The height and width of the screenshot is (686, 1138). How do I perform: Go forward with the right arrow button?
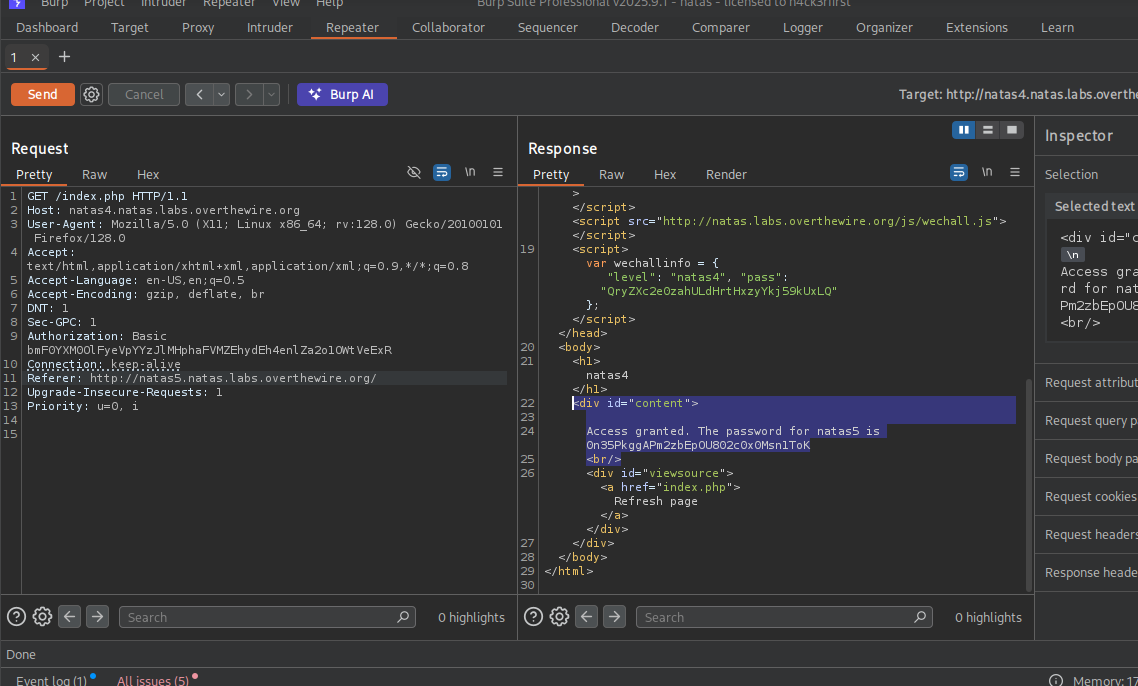[249, 94]
